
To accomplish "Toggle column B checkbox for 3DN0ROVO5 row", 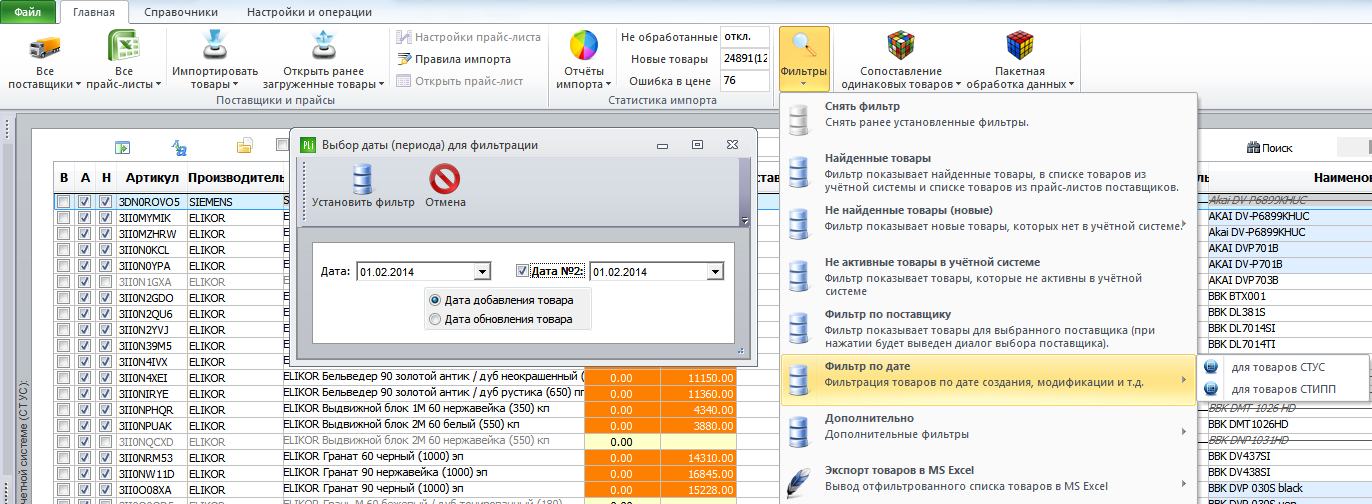I will pos(64,202).
